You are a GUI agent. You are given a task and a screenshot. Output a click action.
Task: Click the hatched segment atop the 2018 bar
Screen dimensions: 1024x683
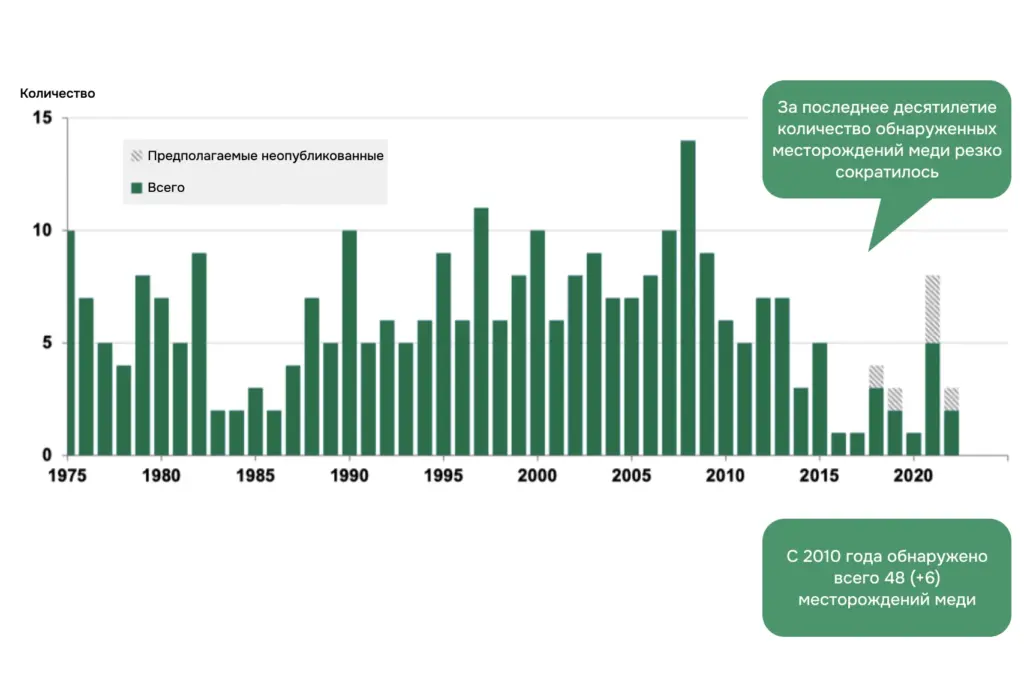click(x=877, y=375)
